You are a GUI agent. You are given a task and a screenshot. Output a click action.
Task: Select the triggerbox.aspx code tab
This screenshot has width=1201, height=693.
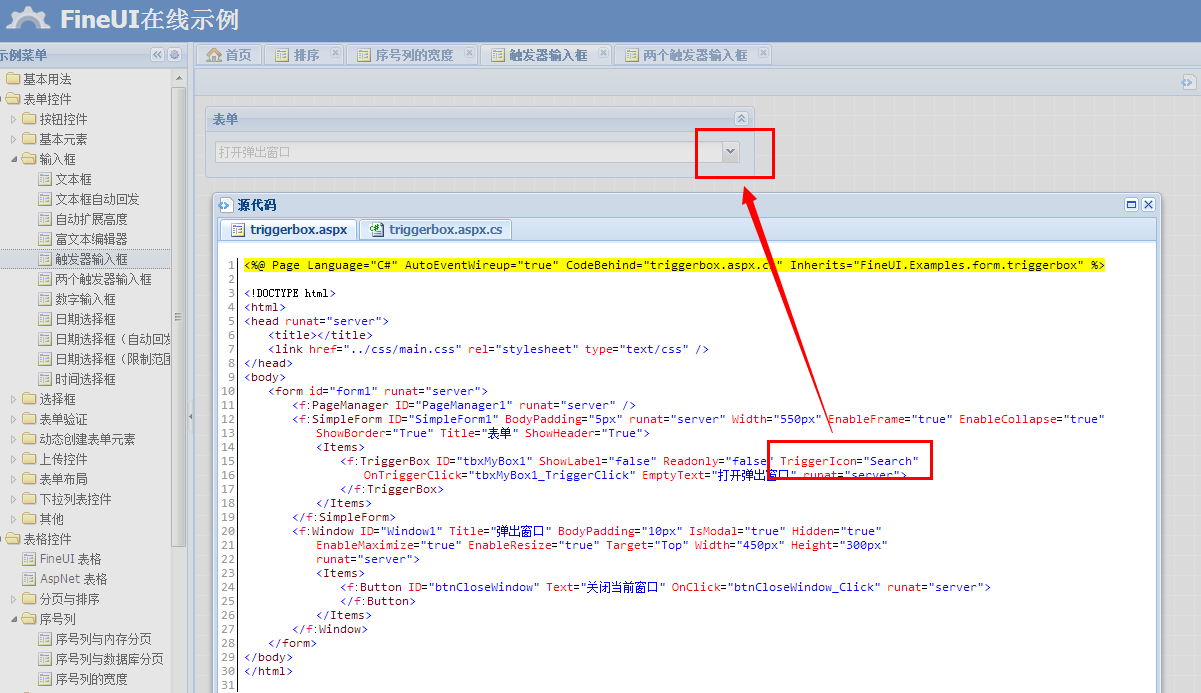coord(289,229)
